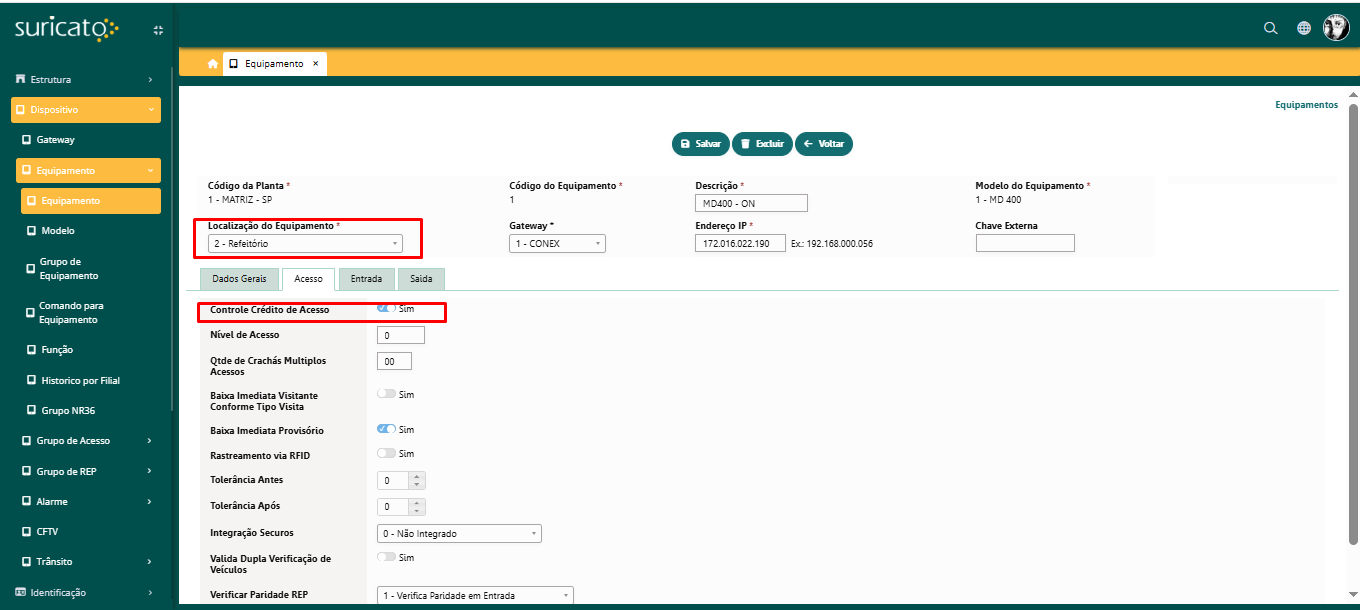
Task: Close the Equipamento tab with the x
Action: [x=315, y=63]
